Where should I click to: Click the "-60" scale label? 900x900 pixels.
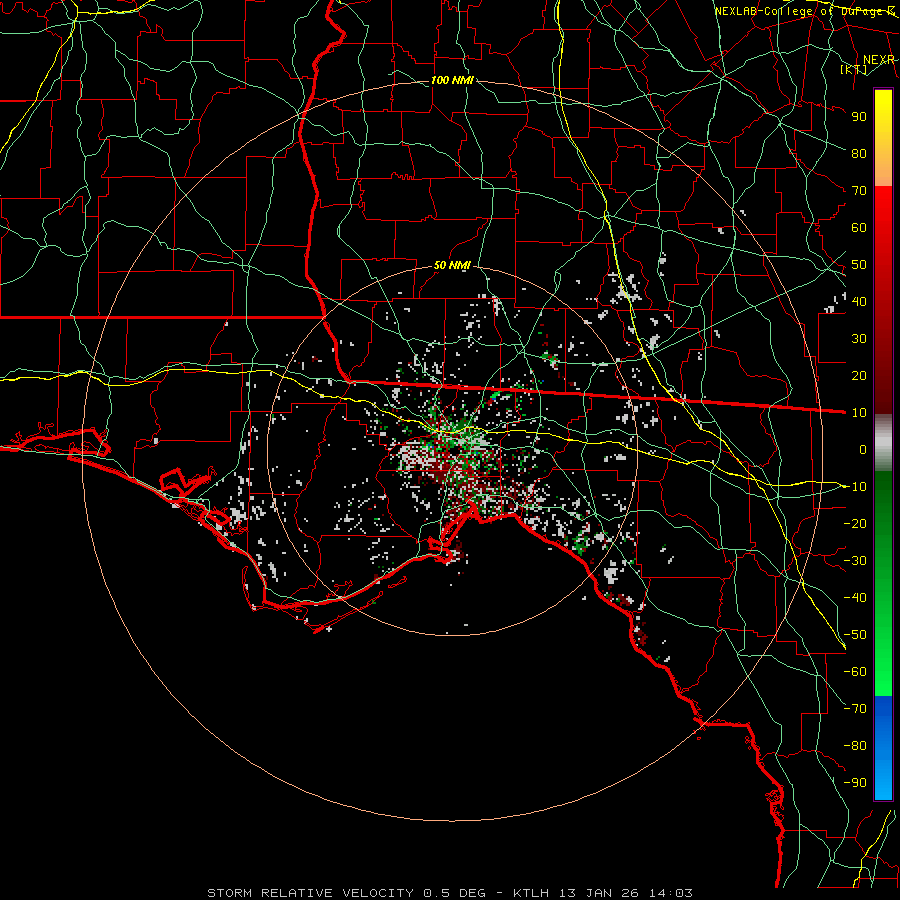[855, 672]
